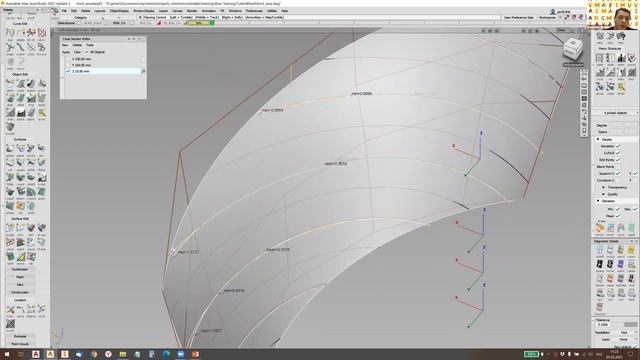Open the Preferences menu
Screen dimensions: 640x360
pos(254,11)
